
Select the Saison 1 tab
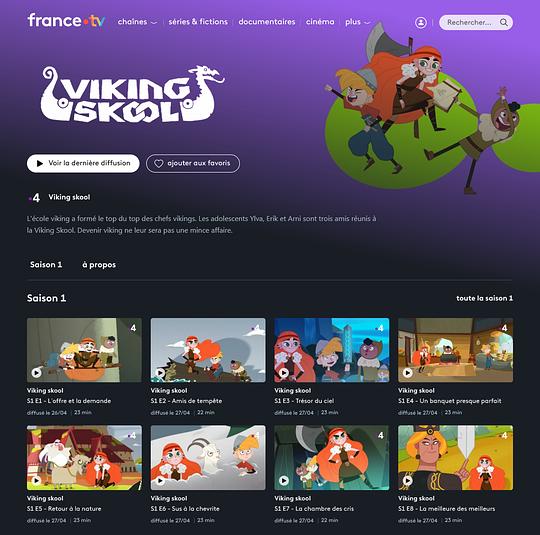(46, 265)
